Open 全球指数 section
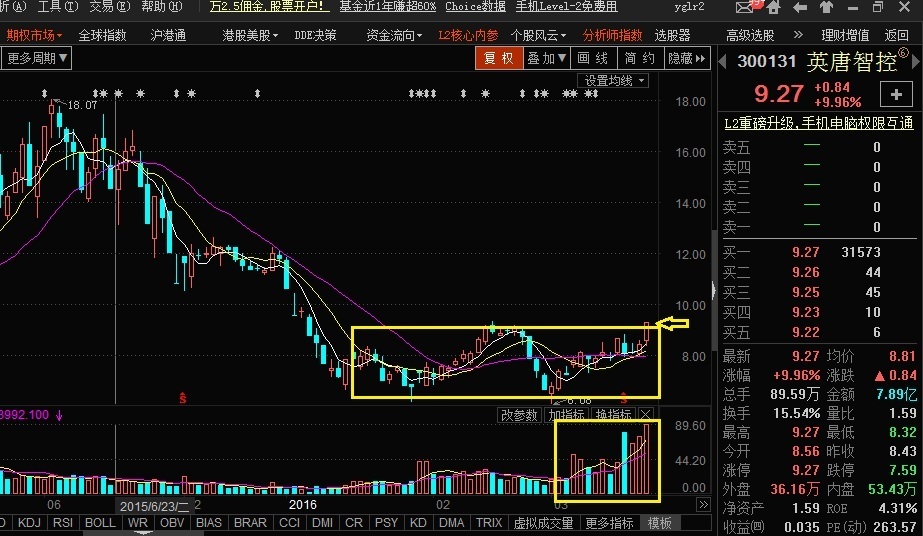The width and height of the screenshot is (923, 536). [x=102, y=35]
